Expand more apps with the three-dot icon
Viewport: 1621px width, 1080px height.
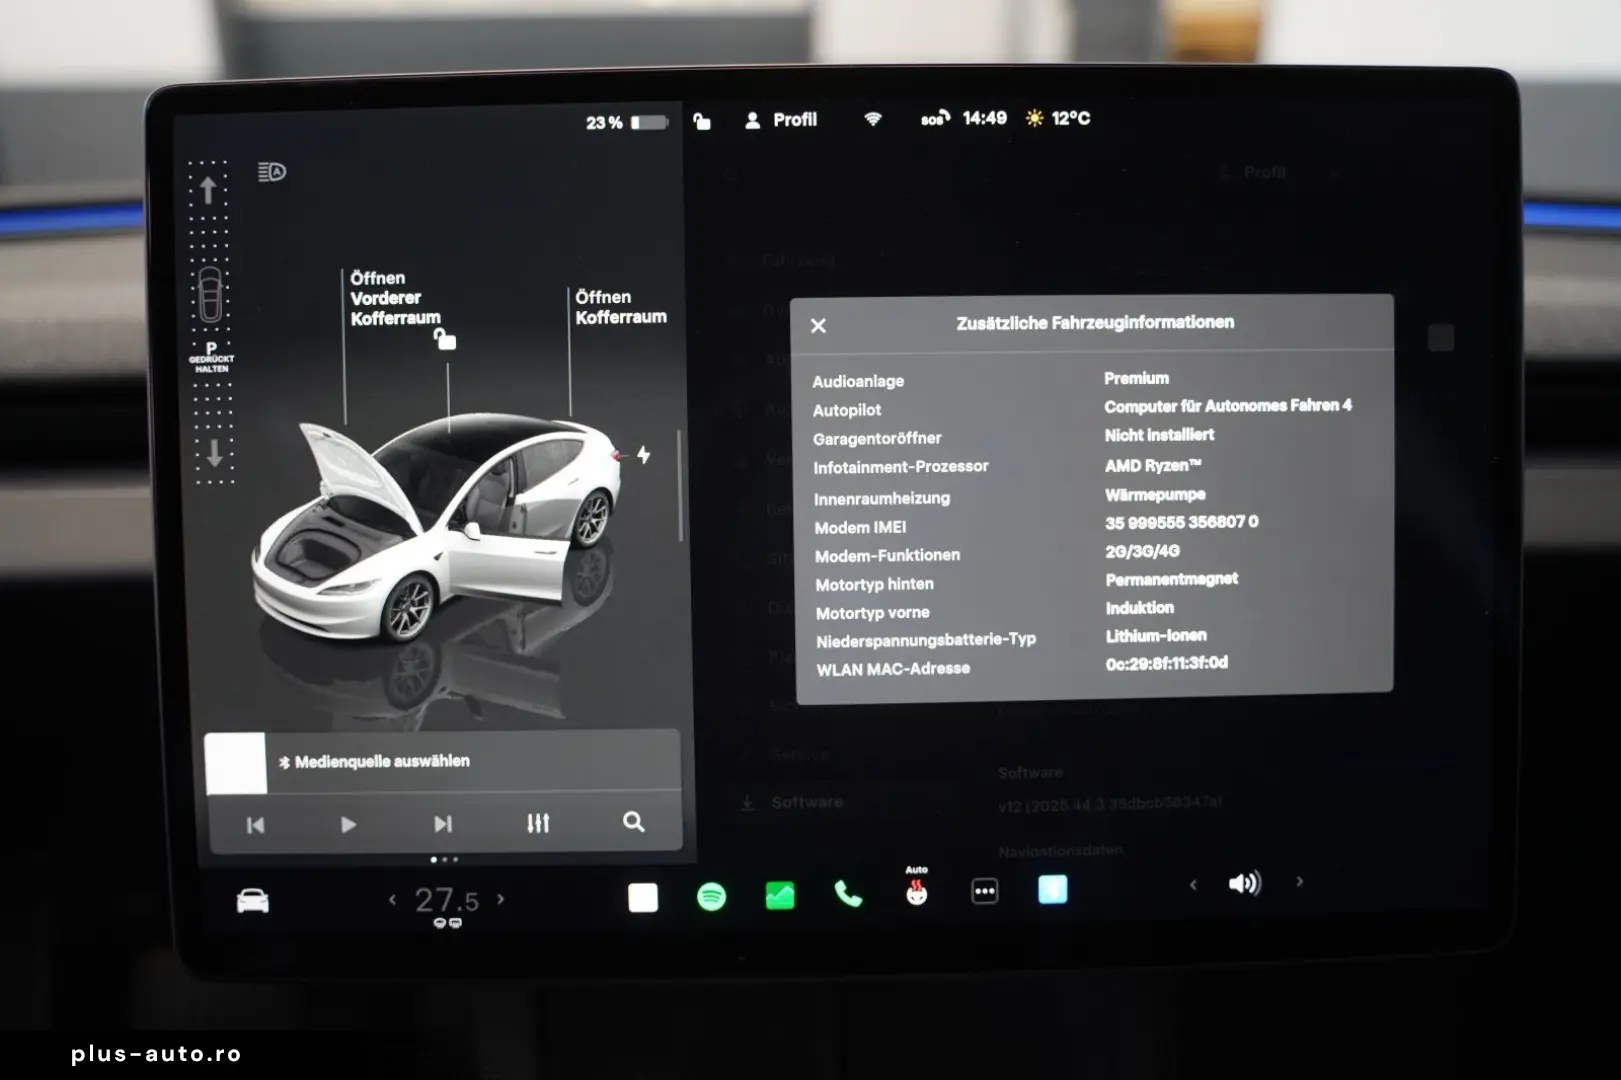[x=984, y=889]
